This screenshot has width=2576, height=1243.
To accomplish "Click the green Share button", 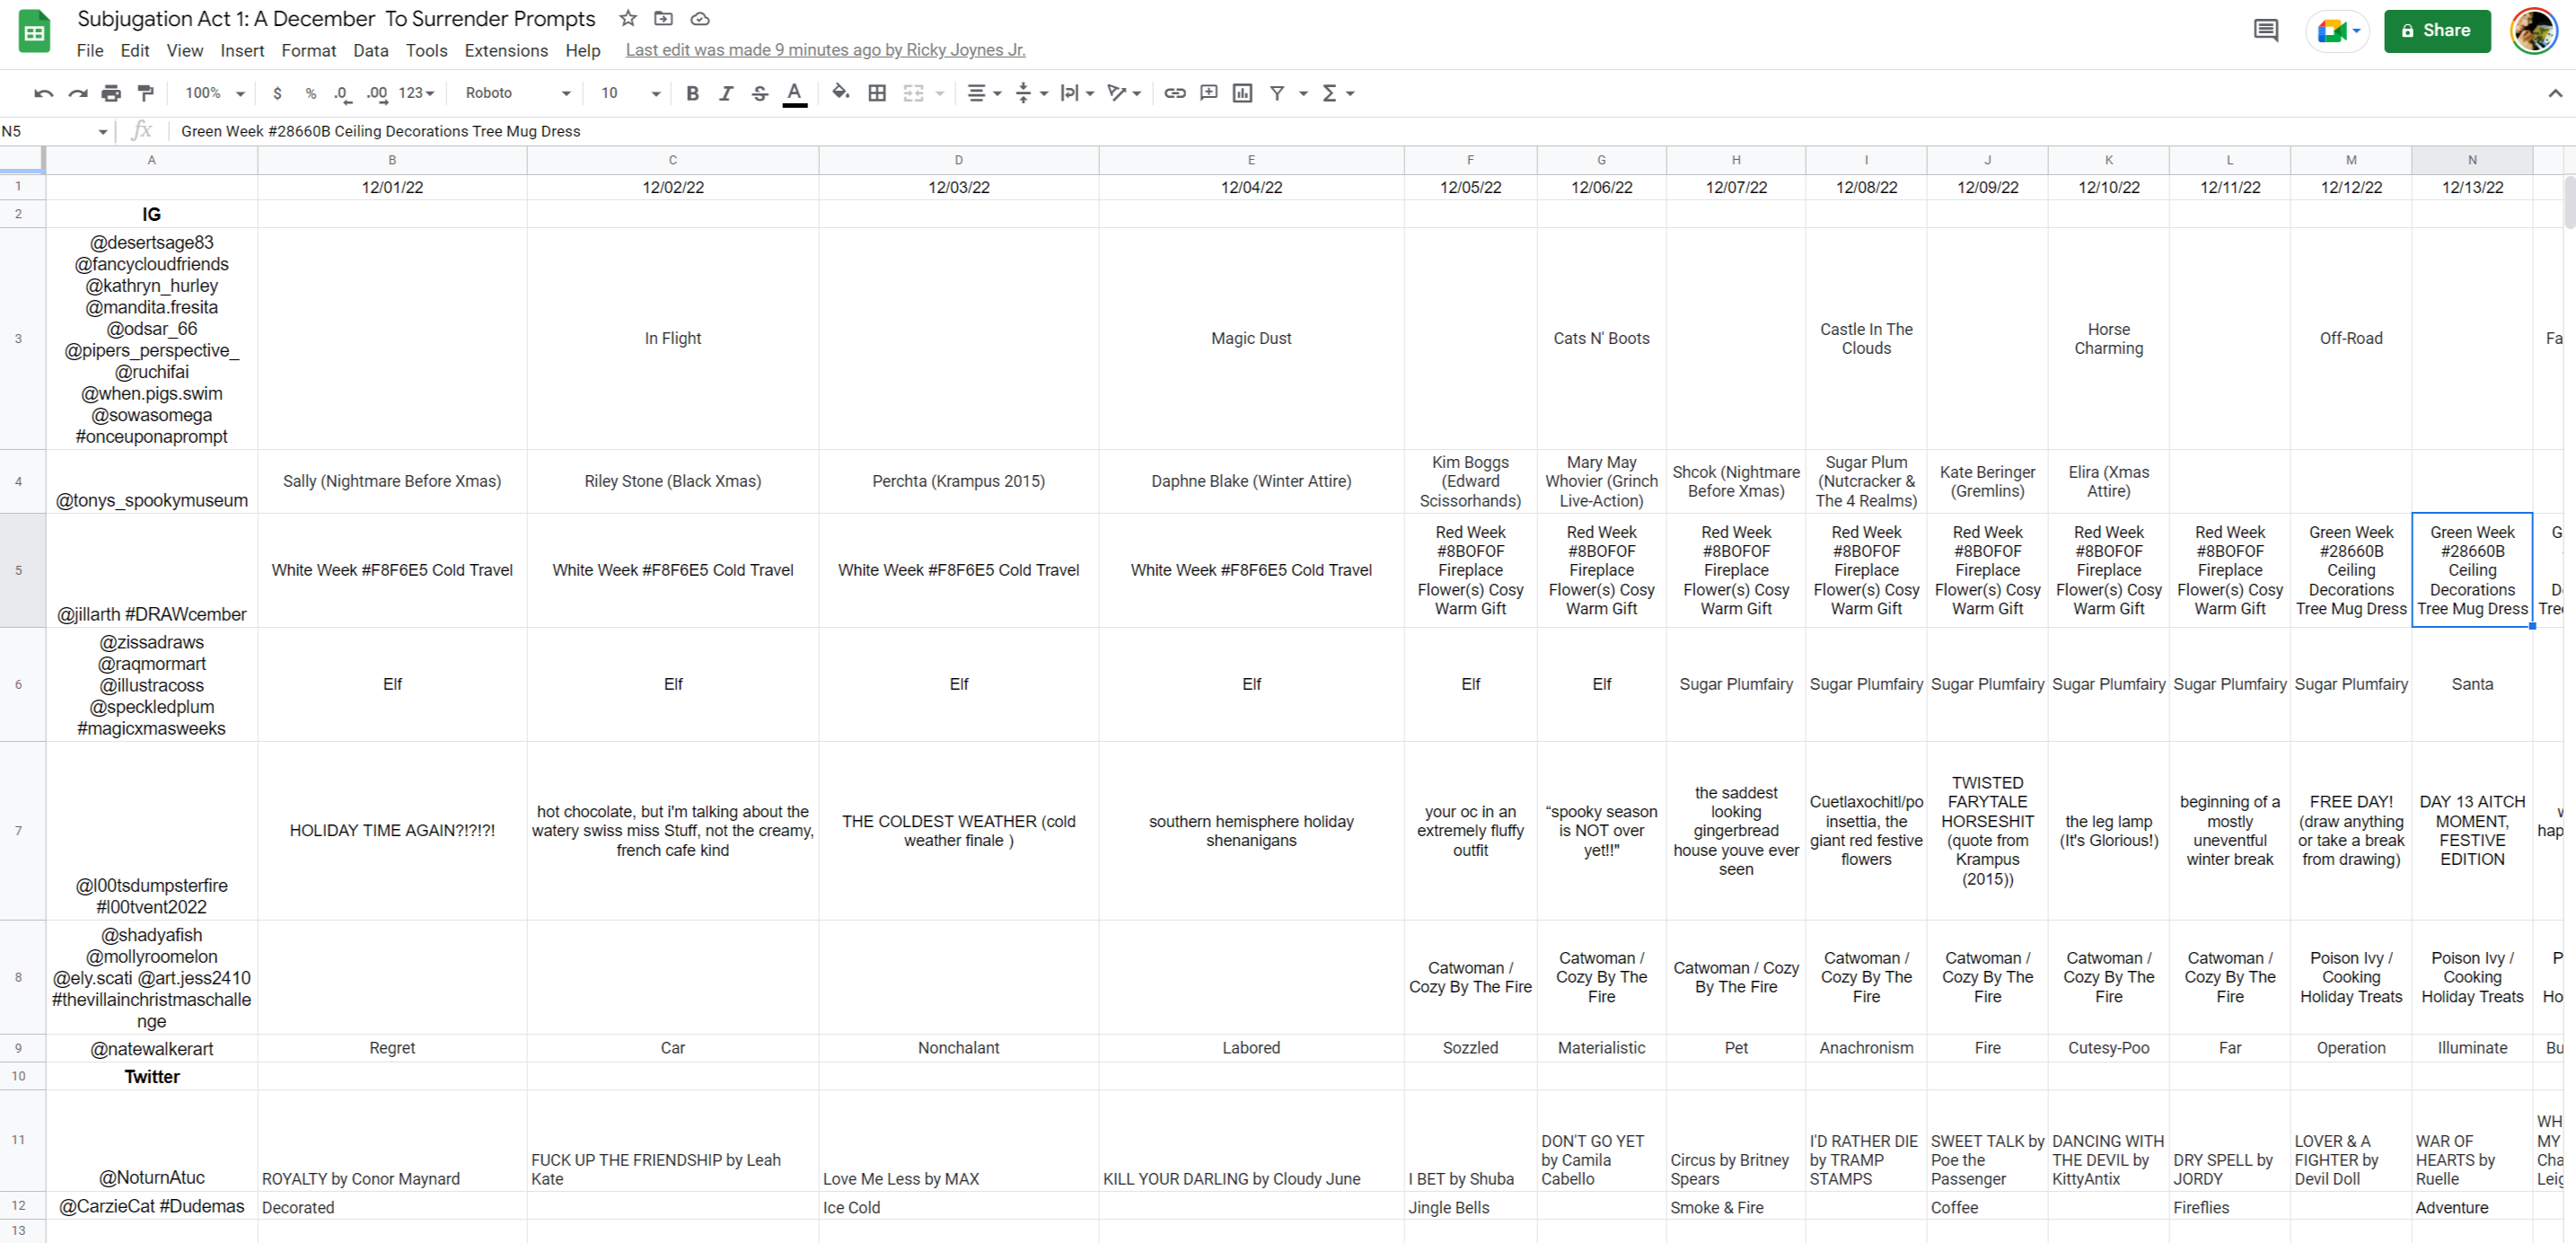I will click(2436, 30).
